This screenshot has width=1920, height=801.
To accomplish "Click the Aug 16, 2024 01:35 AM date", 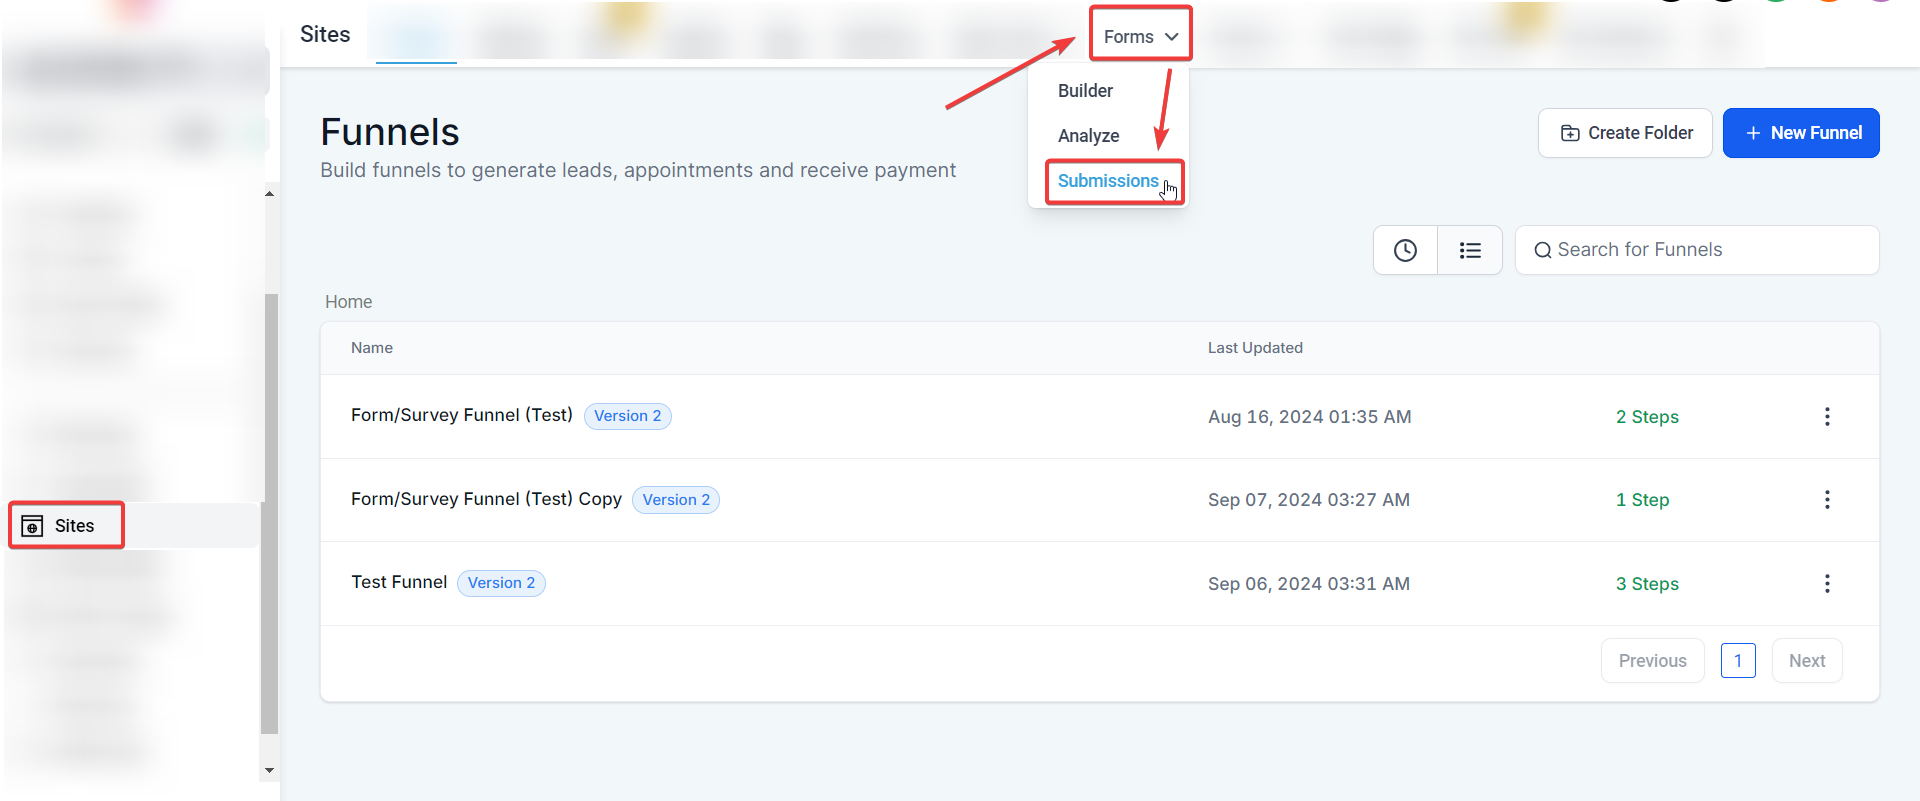I will click(x=1310, y=417).
